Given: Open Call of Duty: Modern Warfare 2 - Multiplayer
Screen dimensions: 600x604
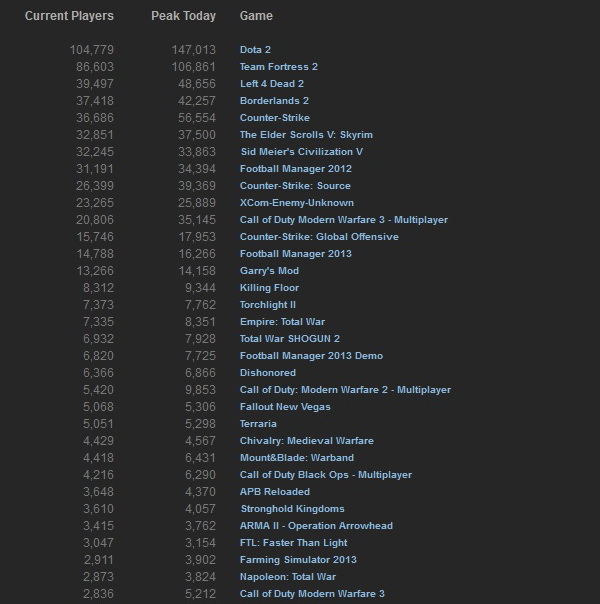Looking at the screenshot, I should coord(345,389).
